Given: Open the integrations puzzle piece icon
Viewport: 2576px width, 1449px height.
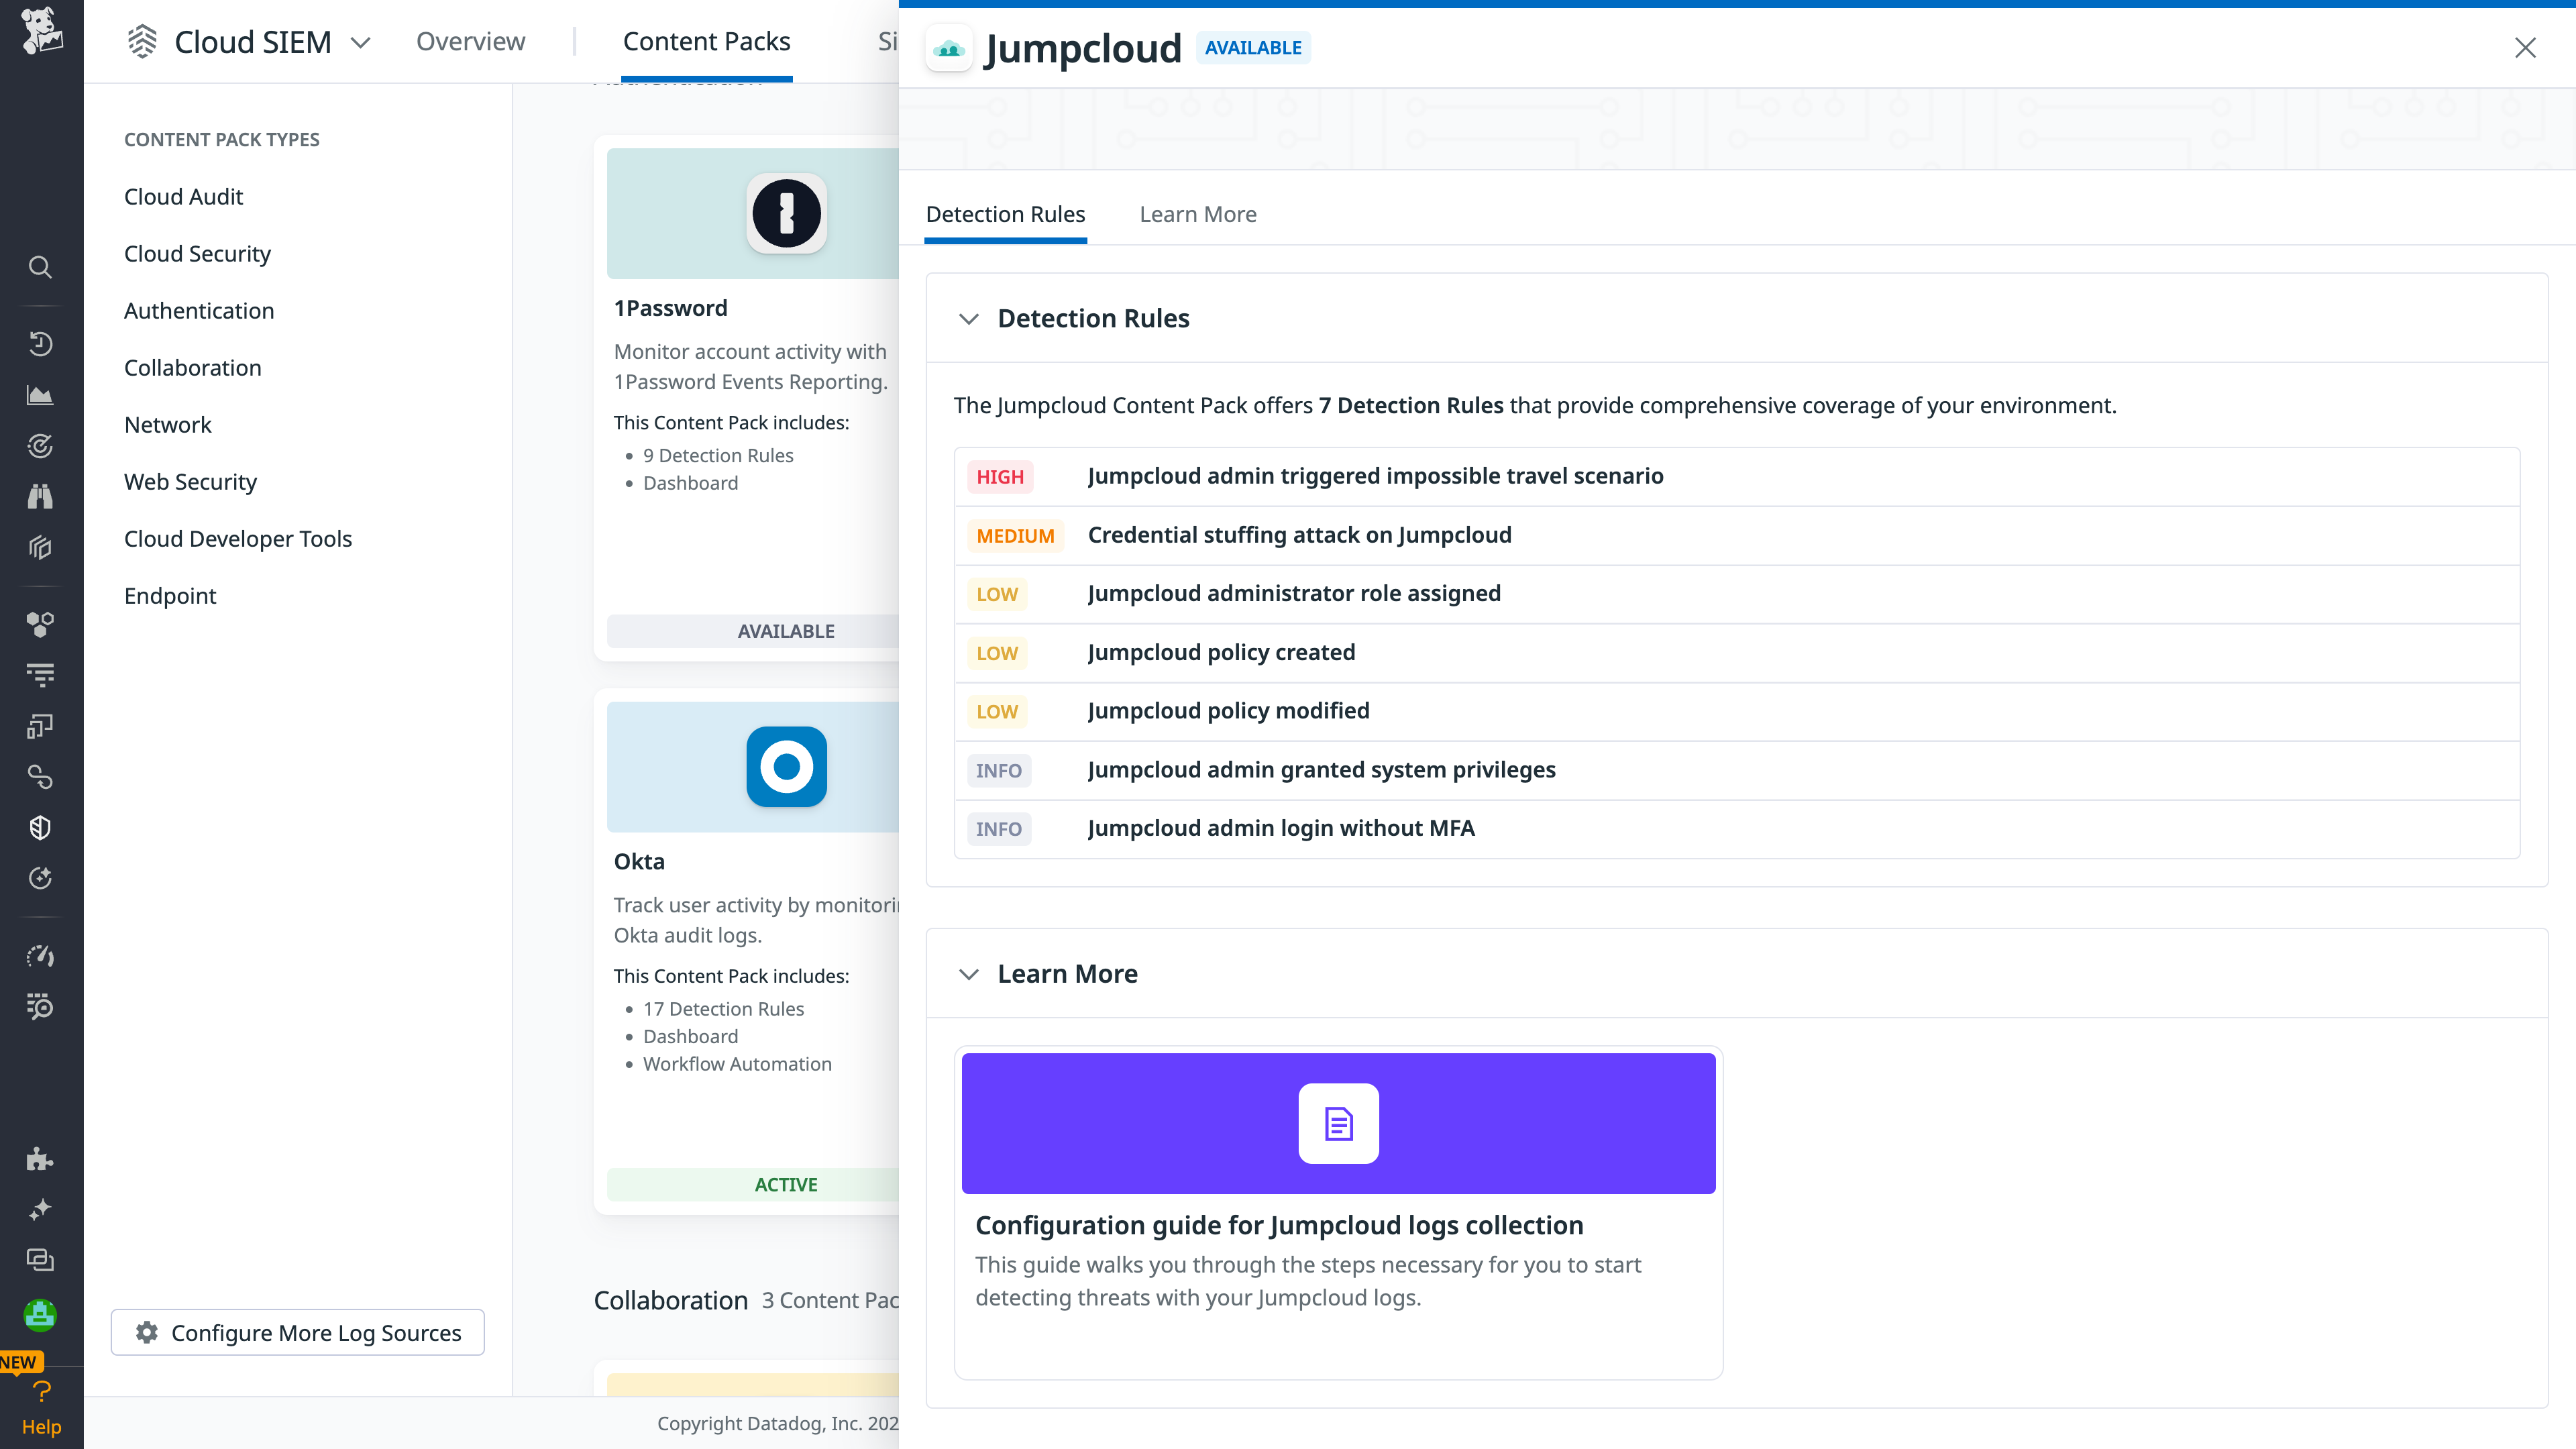Looking at the screenshot, I should (40, 1160).
